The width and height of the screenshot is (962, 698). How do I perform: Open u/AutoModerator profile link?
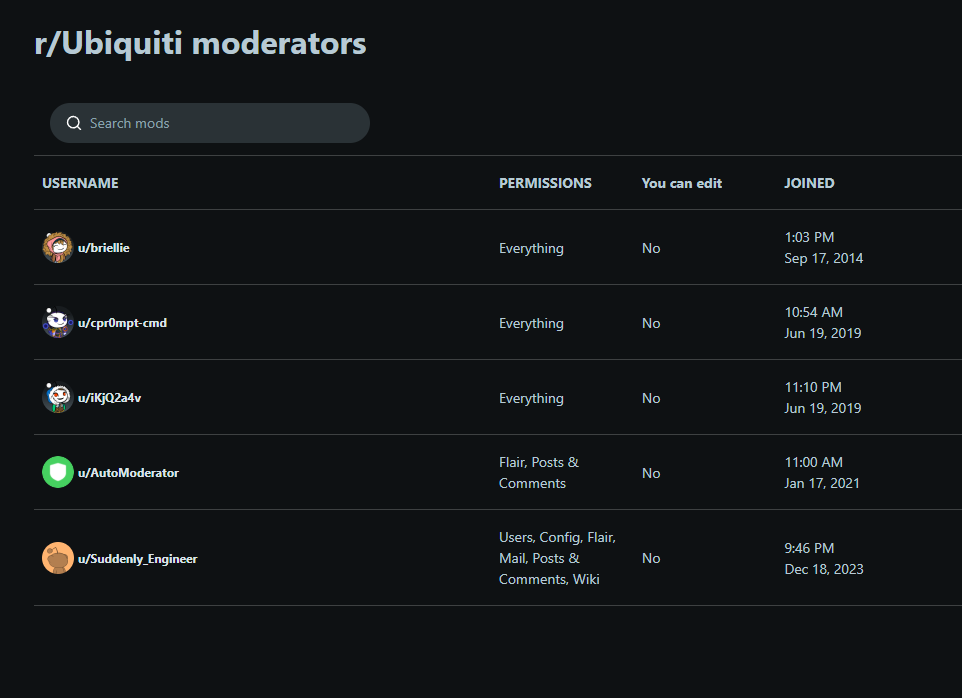point(128,473)
